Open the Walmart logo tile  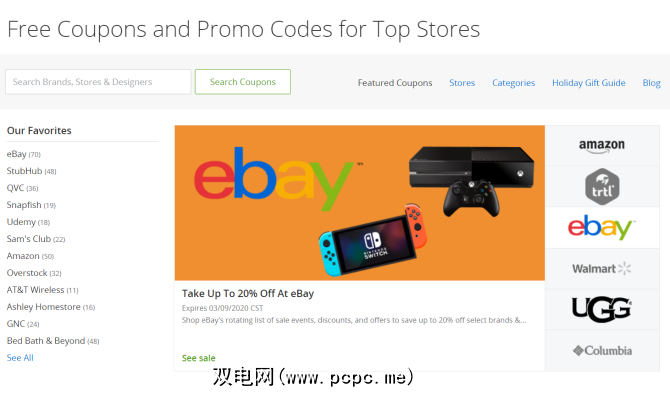[602, 269]
